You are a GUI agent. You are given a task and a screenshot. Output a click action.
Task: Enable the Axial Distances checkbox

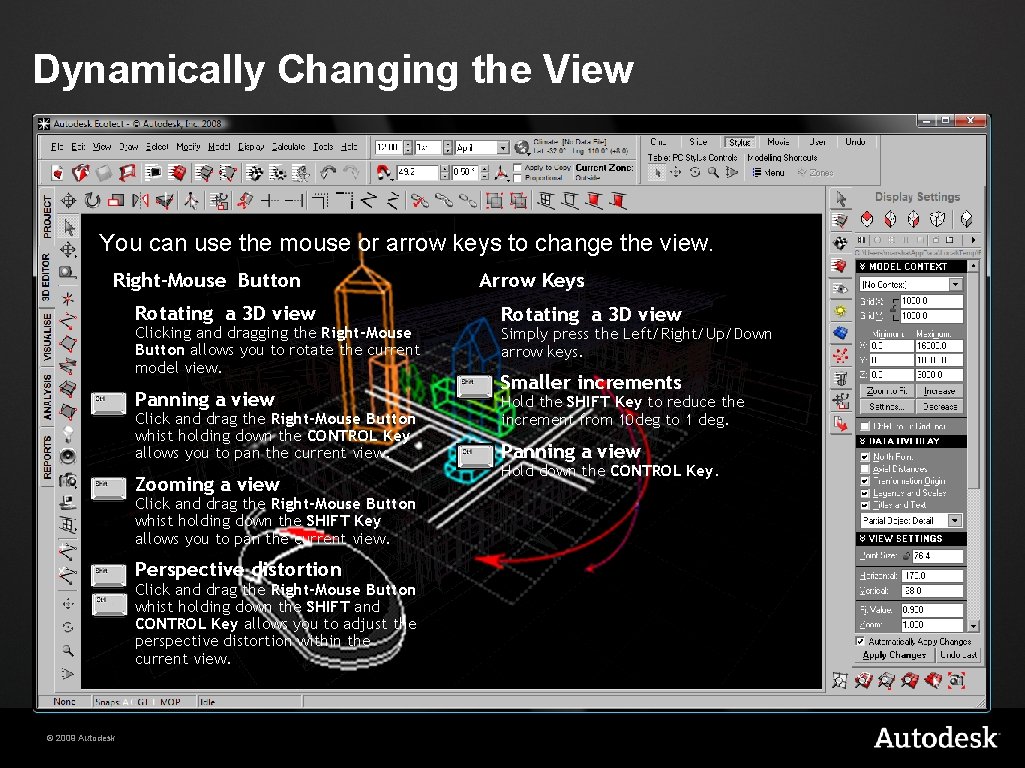(863, 469)
